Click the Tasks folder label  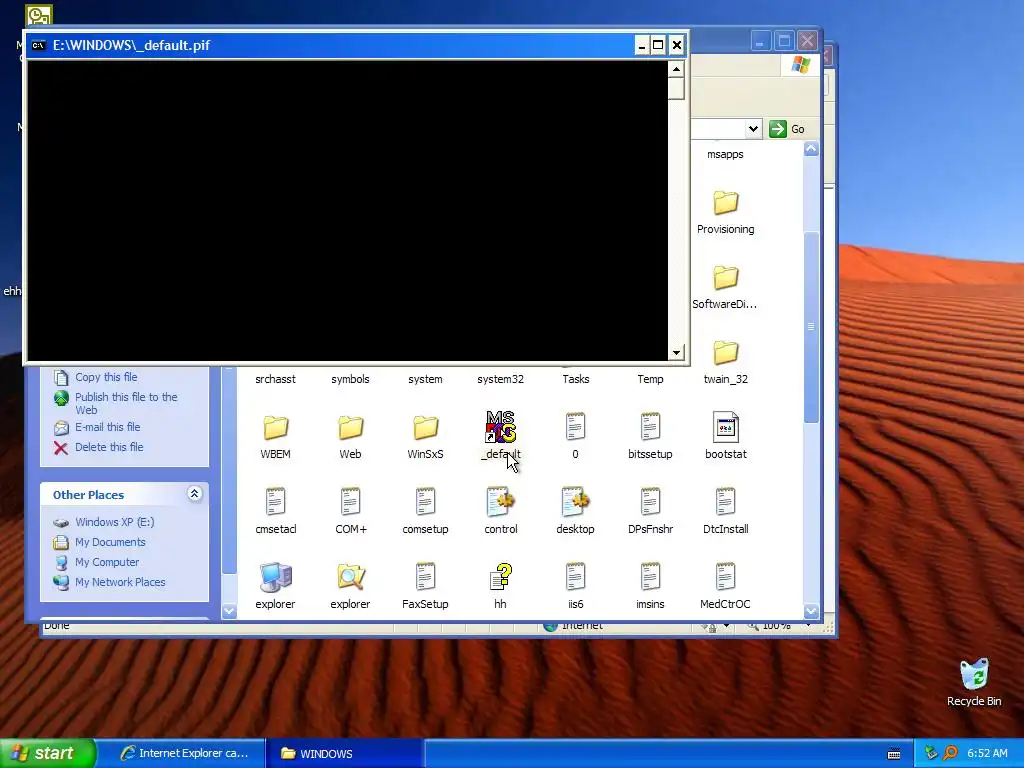coord(575,379)
